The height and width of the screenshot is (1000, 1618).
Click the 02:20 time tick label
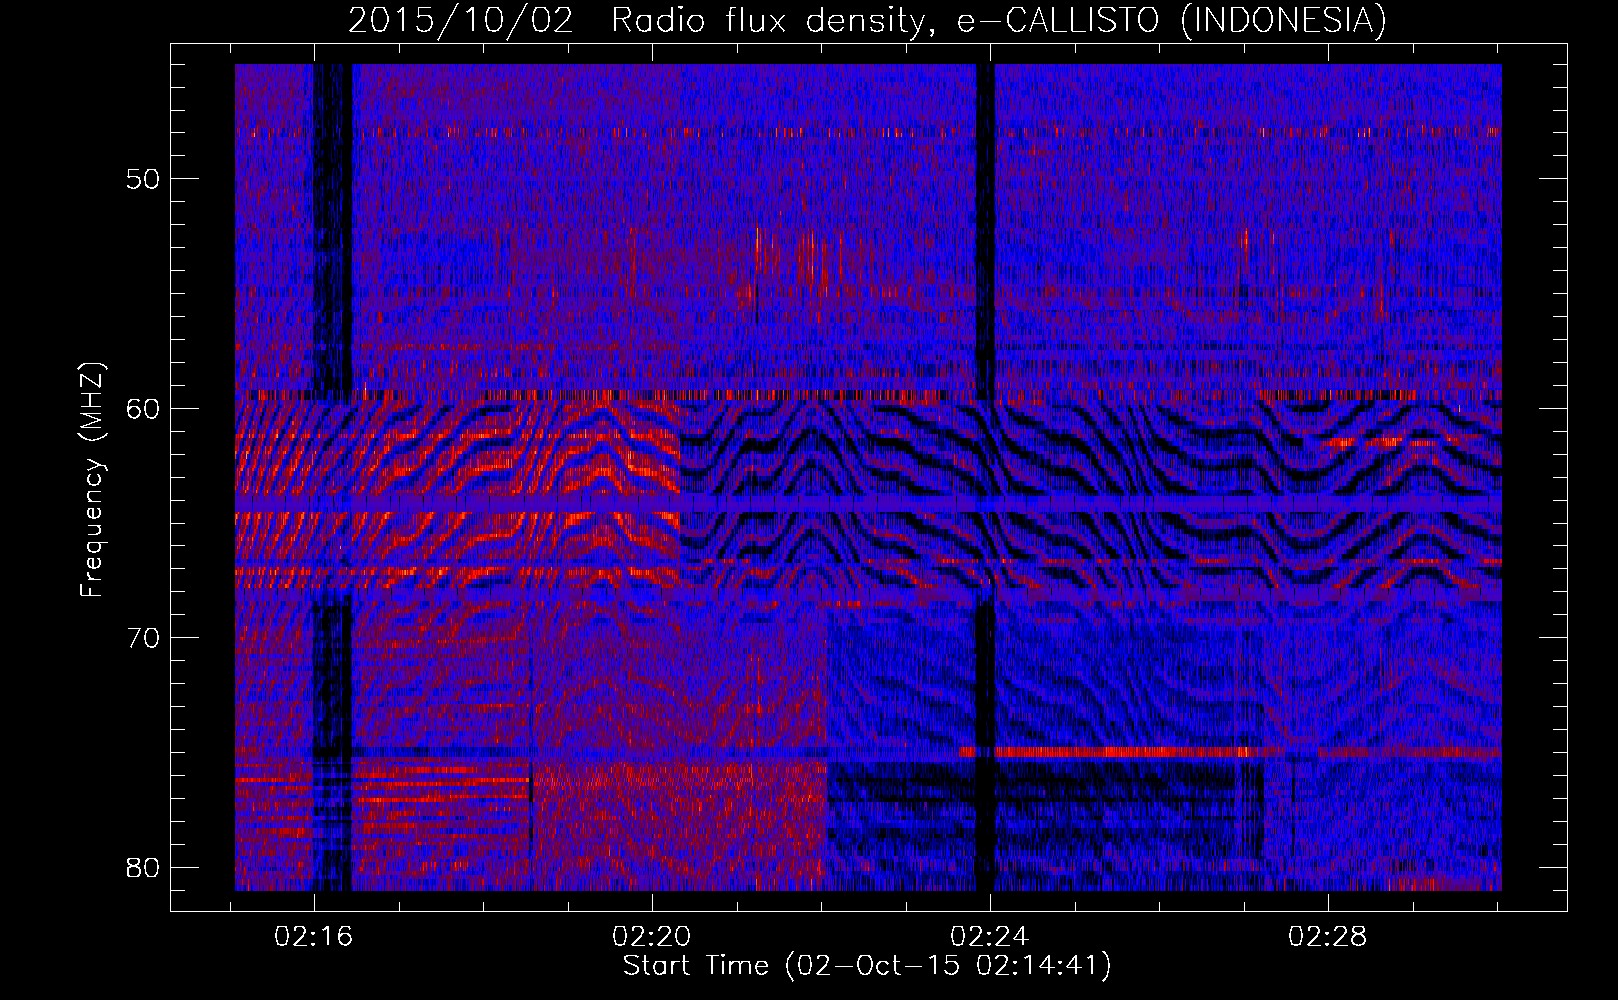click(x=652, y=937)
